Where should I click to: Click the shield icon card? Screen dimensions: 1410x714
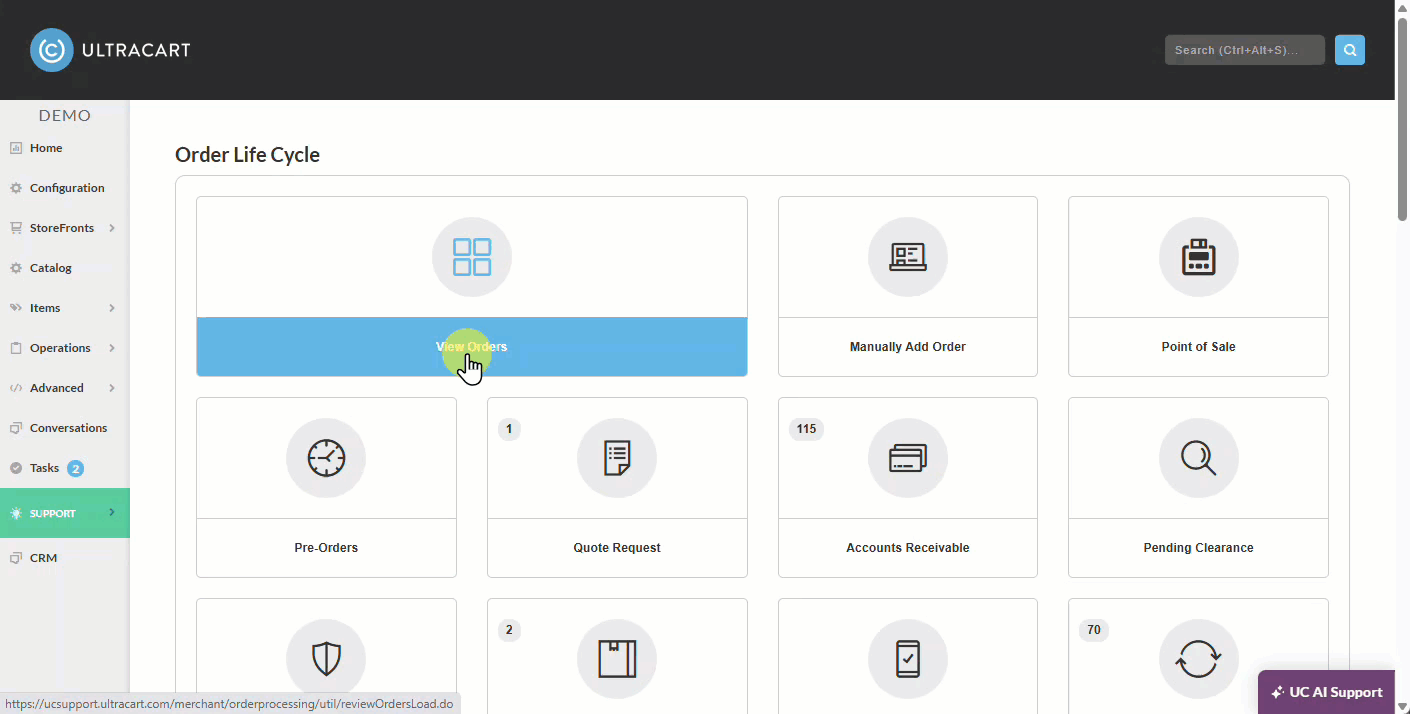(326, 659)
